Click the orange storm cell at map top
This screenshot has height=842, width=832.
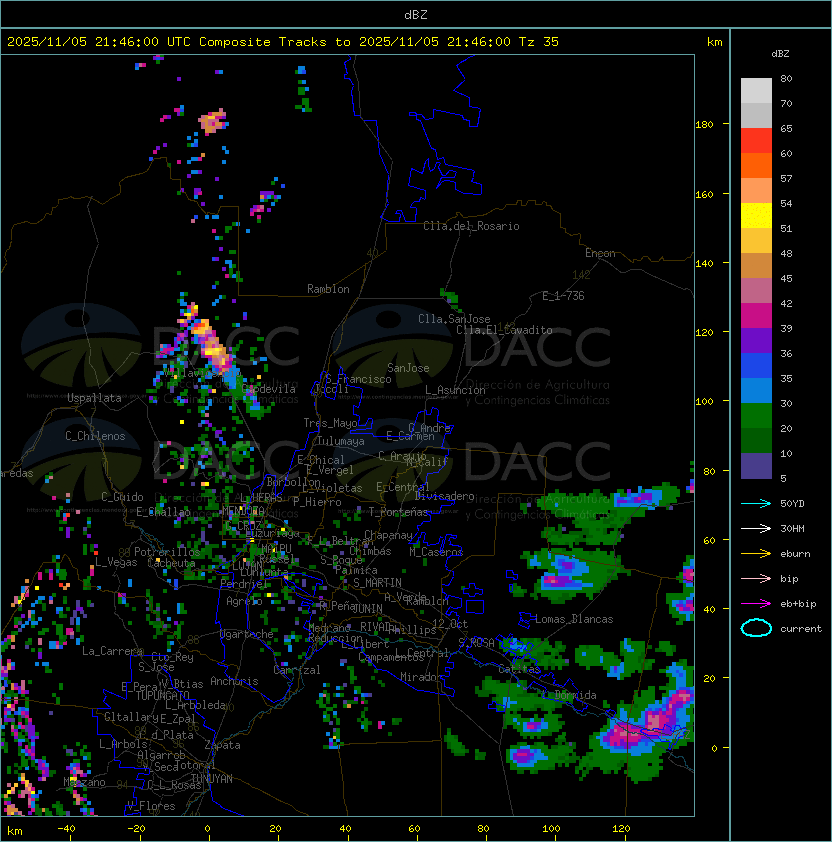point(212,121)
